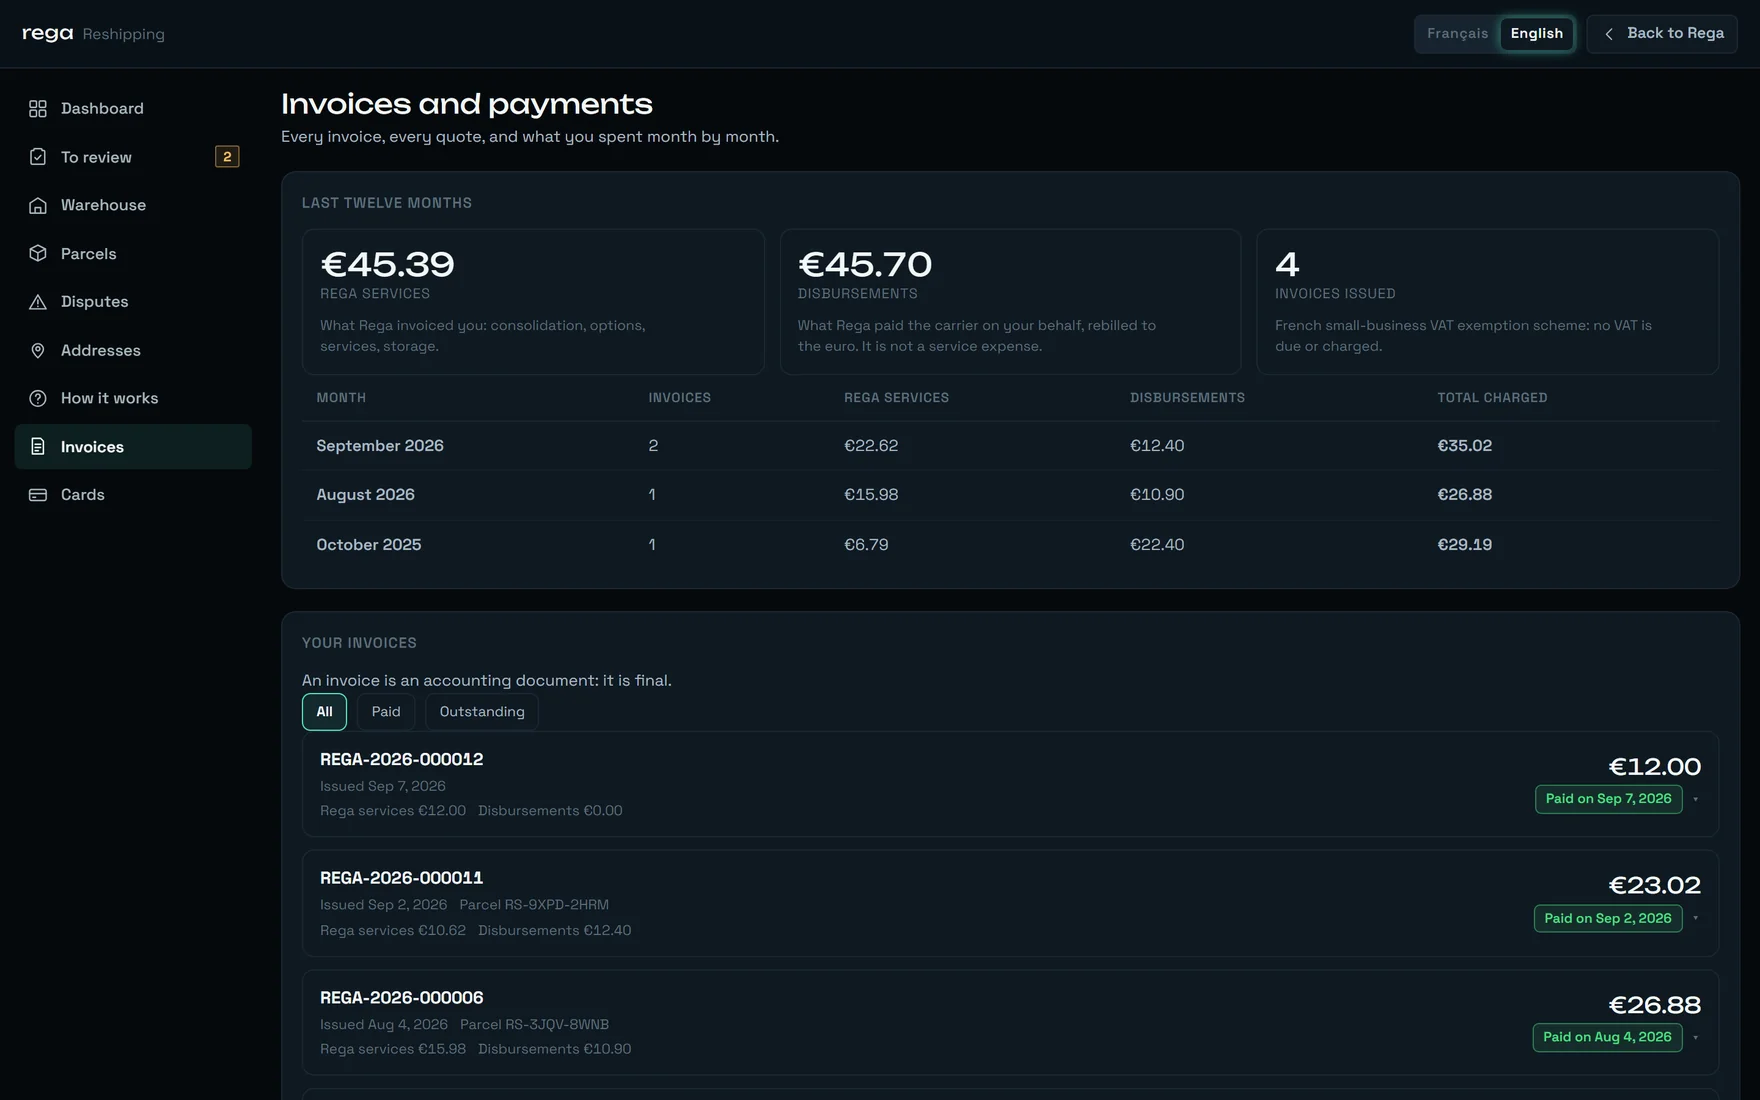This screenshot has height=1100, width=1760.
Task: Click €45.39 Rega services total
Action: pyautogui.click(x=387, y=264)
